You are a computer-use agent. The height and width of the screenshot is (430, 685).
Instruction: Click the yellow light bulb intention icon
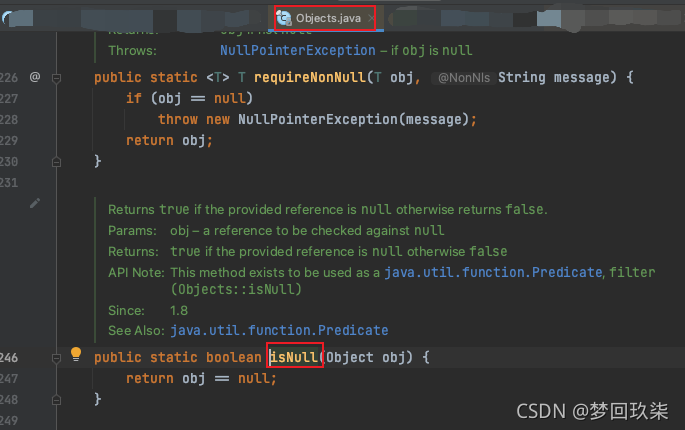click(76, 354)
